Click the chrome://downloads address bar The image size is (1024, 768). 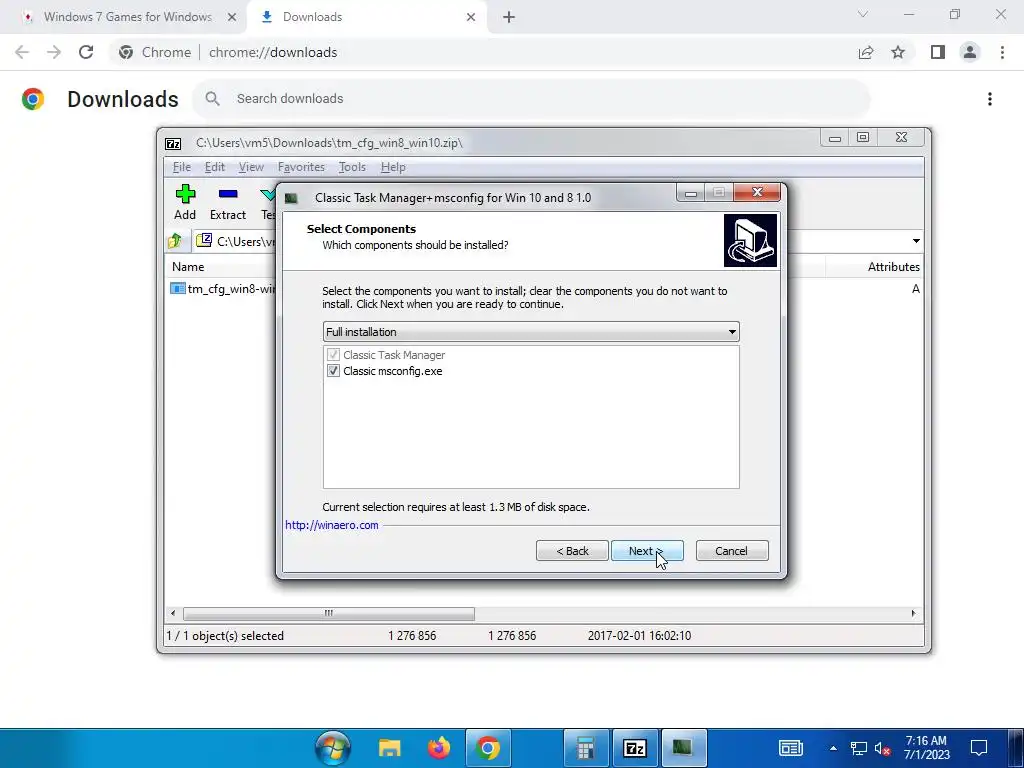[x=273, y=52]
